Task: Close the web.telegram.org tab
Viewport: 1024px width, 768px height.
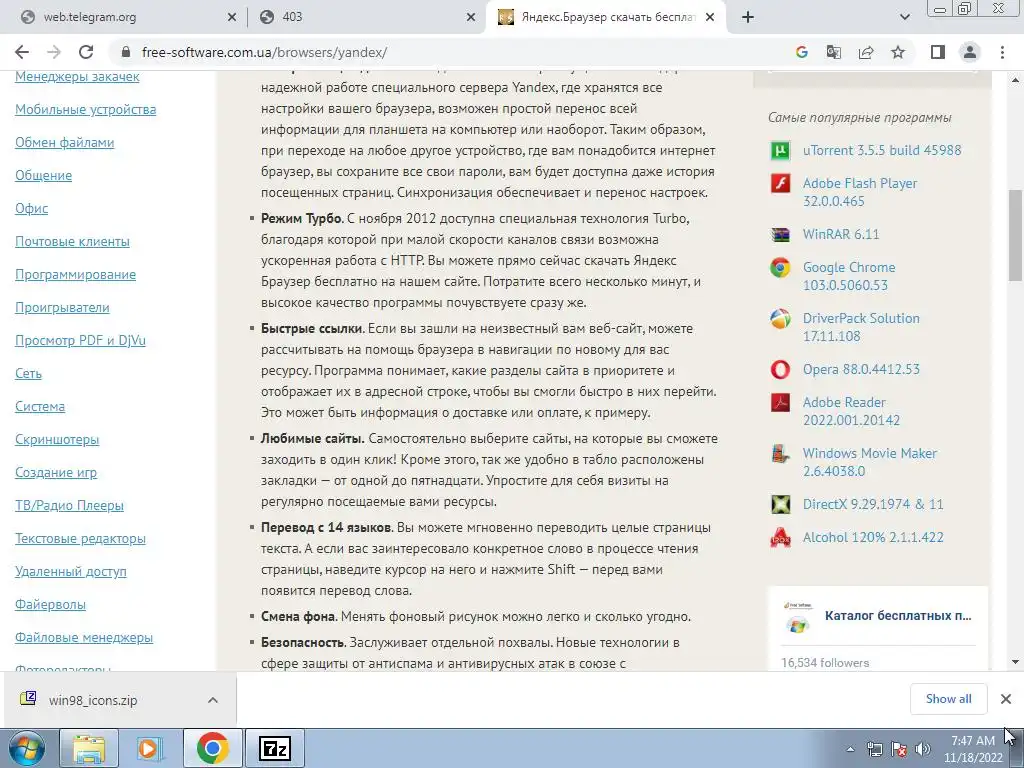Action: click(x=232, y=18)
